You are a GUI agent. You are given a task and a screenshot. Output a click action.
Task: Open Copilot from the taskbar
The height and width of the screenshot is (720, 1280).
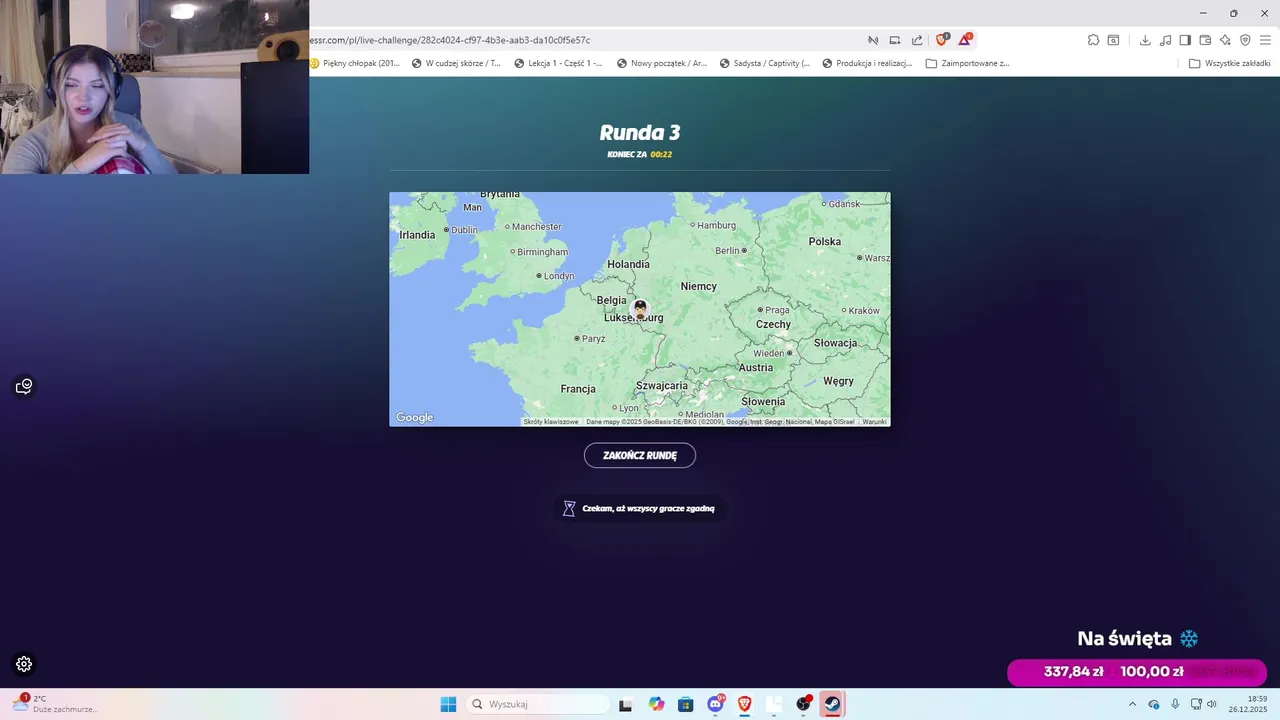pos(656,704)
